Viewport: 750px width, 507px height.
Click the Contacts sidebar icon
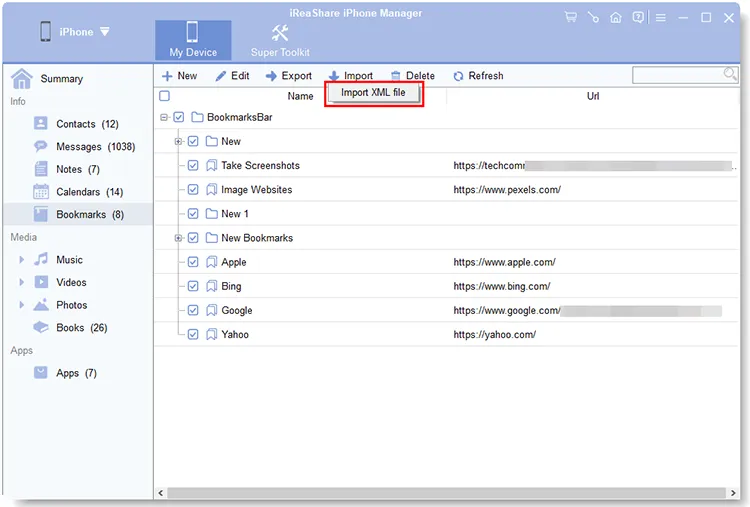41,123
